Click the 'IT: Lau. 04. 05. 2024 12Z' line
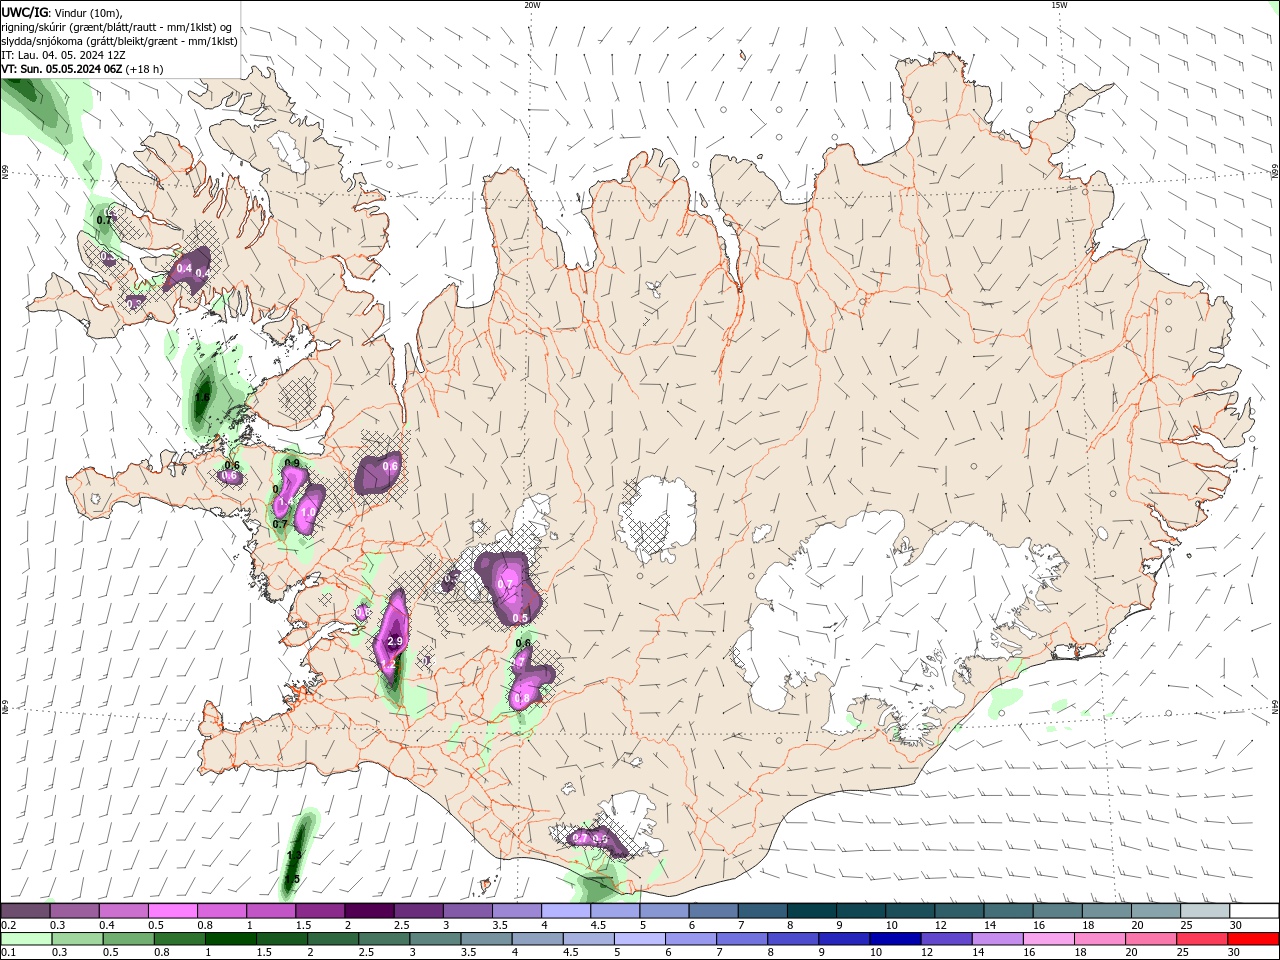Viewport: 1280px width, 960px height. tap(63, 55)
